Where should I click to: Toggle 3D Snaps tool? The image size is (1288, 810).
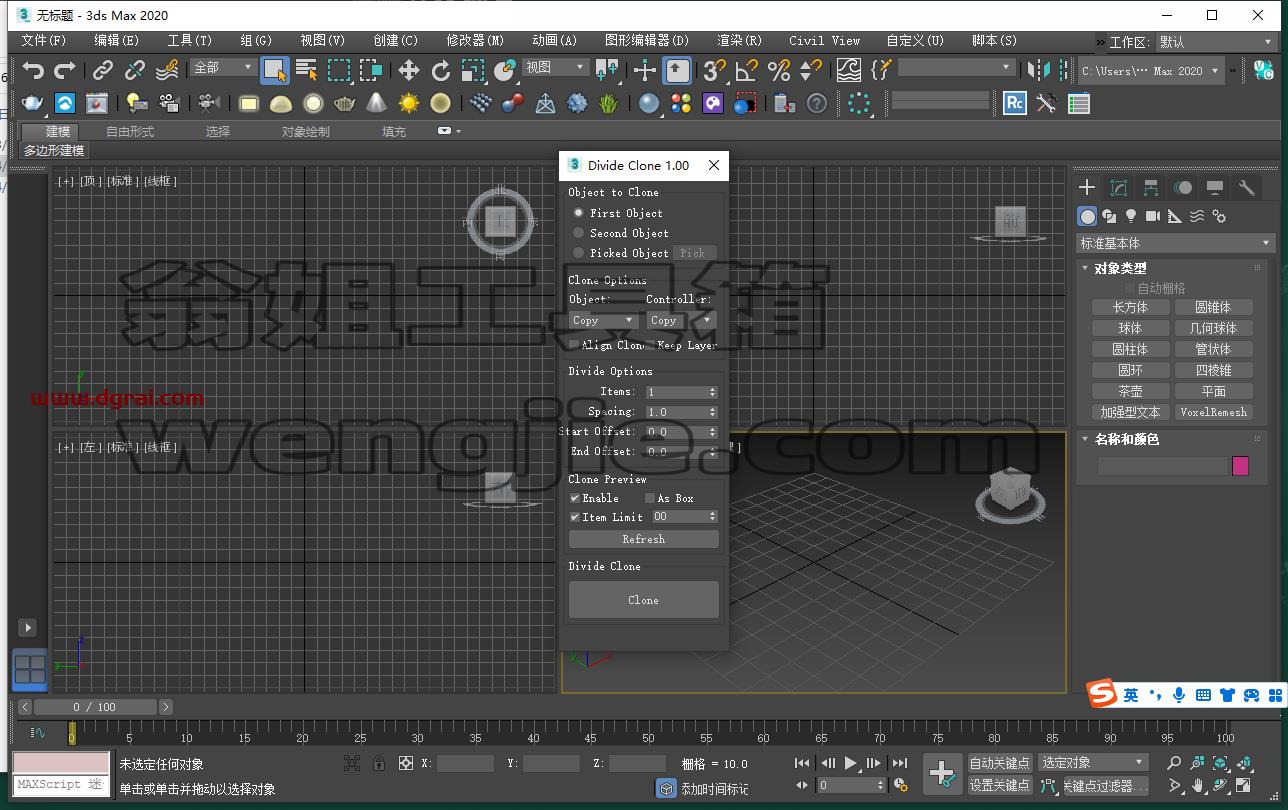[714, 70]
